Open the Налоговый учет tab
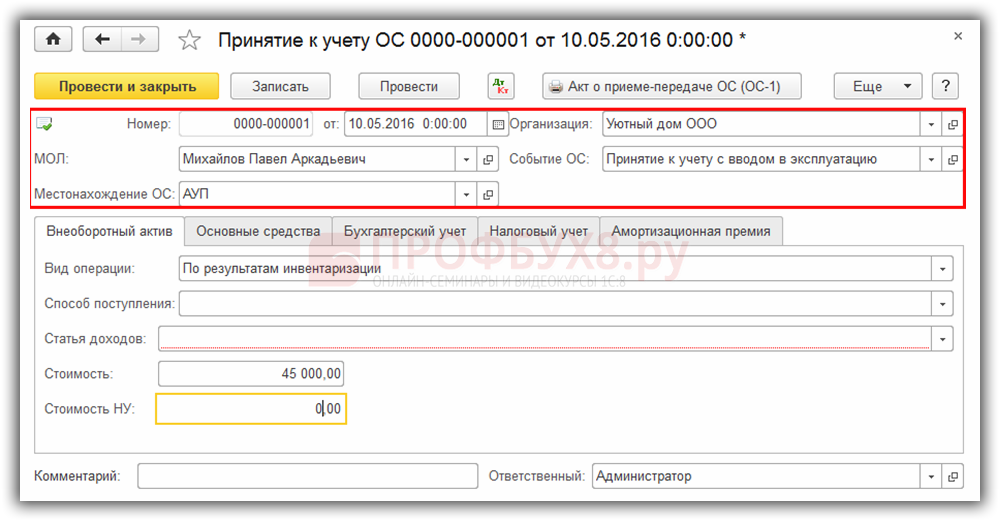 click(538, 231)
